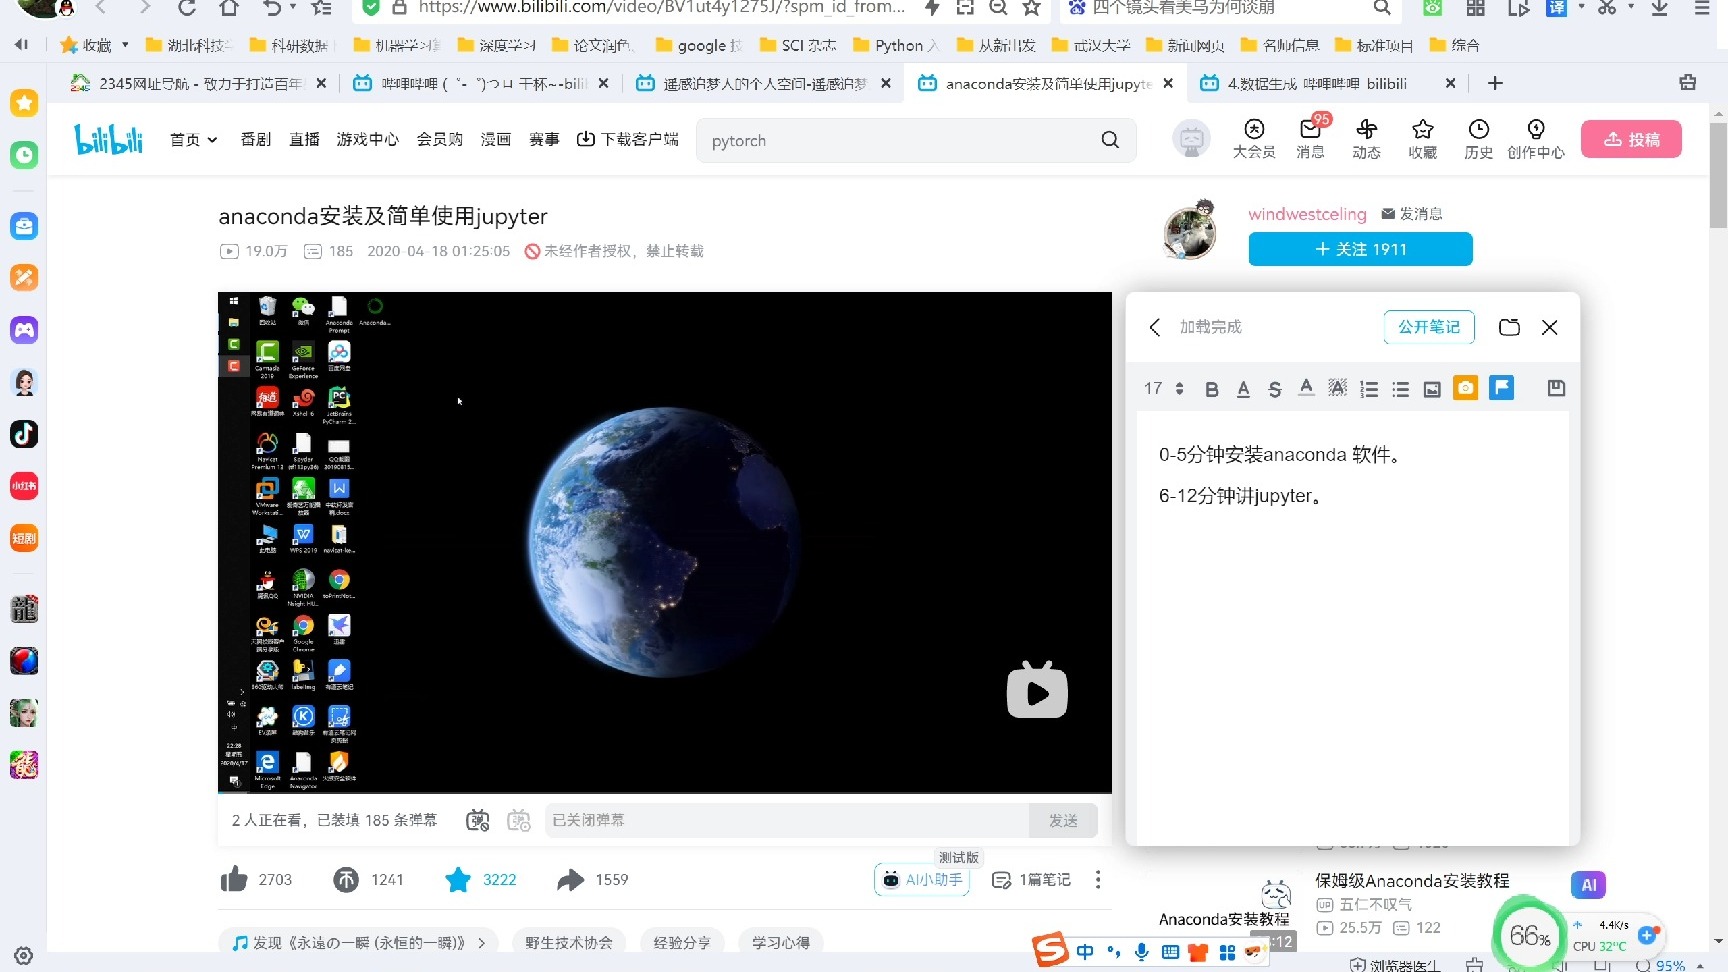Toggle bold text in the note editor
Image resolution: width=1728 pixels, height=972 pixels.
pos(1211,388)
